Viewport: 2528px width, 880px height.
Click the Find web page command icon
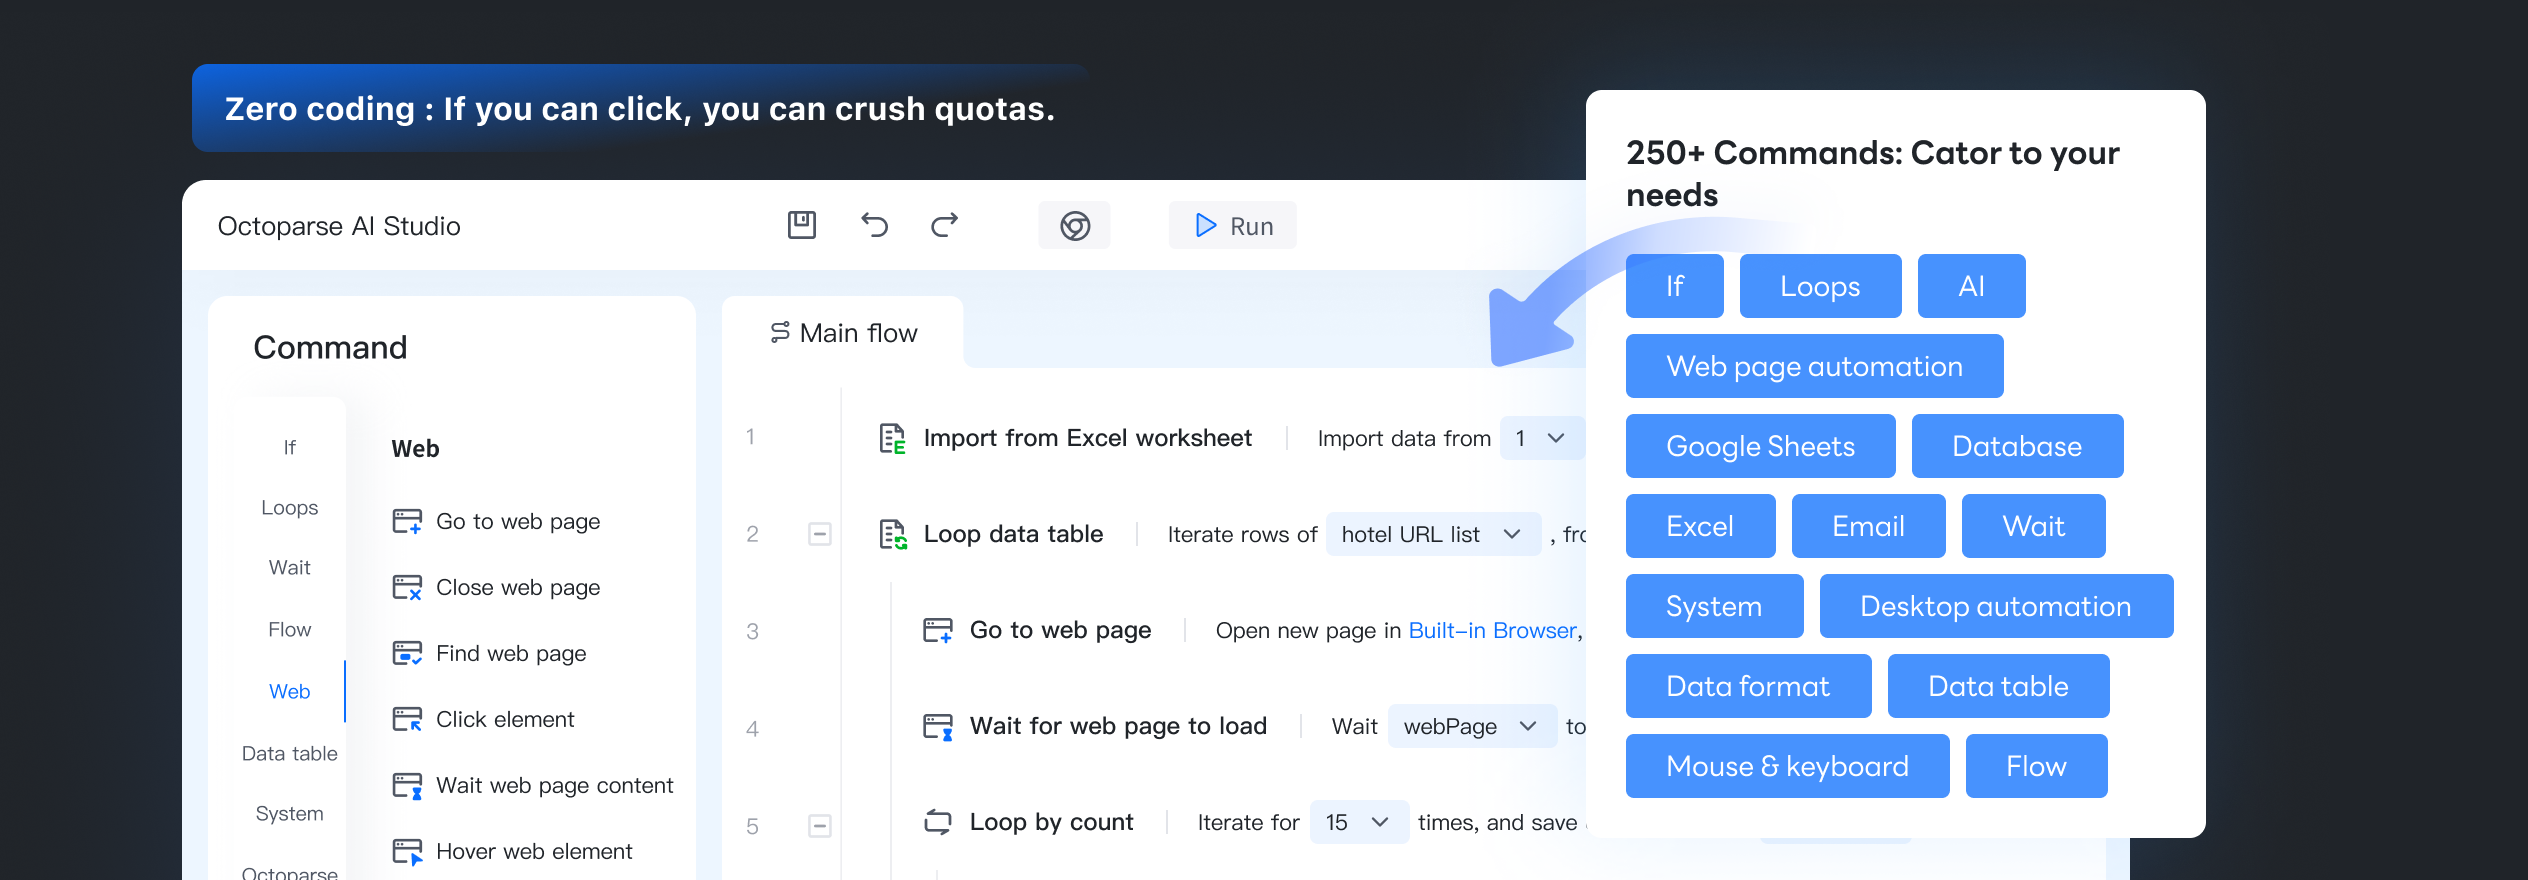coord(407,653)
